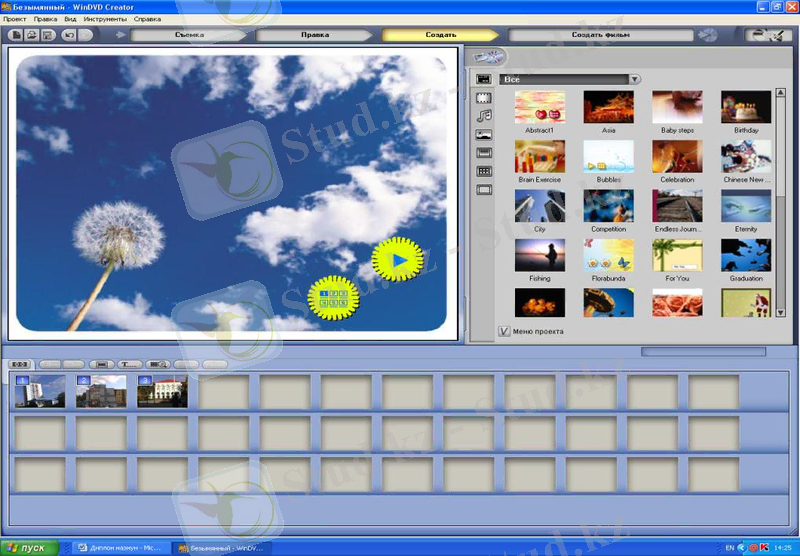Screen dimensions: 800x556
Task: Click the save project toolbar icon
Action: pos(47,35)
